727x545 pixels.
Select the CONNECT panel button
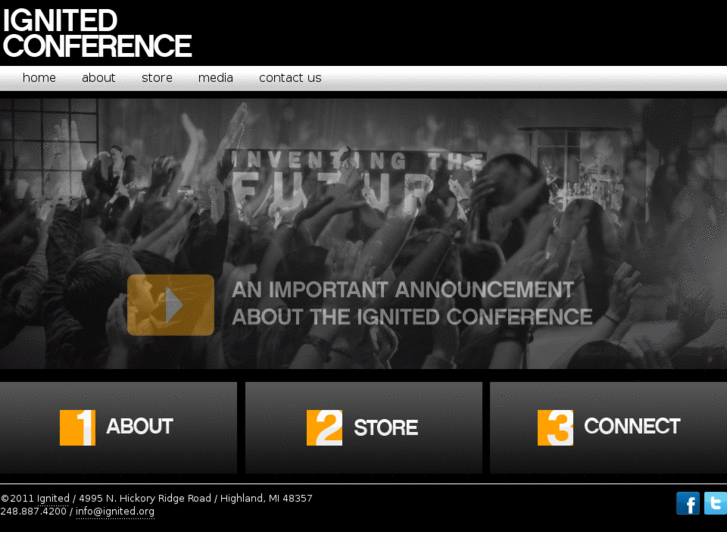coord(608,428)
